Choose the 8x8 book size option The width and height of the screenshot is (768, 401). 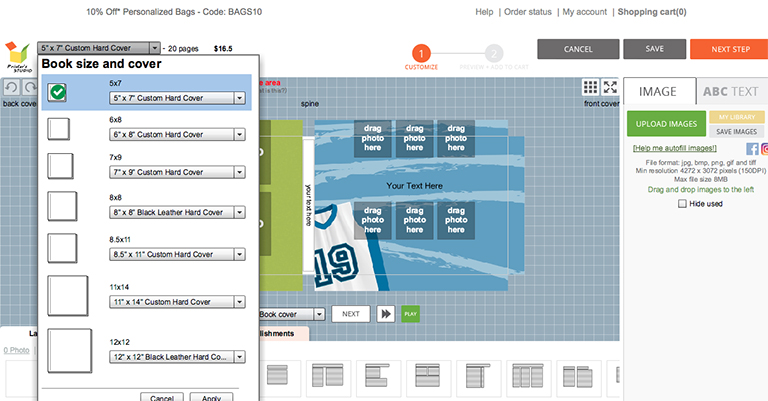pos(62,205)
